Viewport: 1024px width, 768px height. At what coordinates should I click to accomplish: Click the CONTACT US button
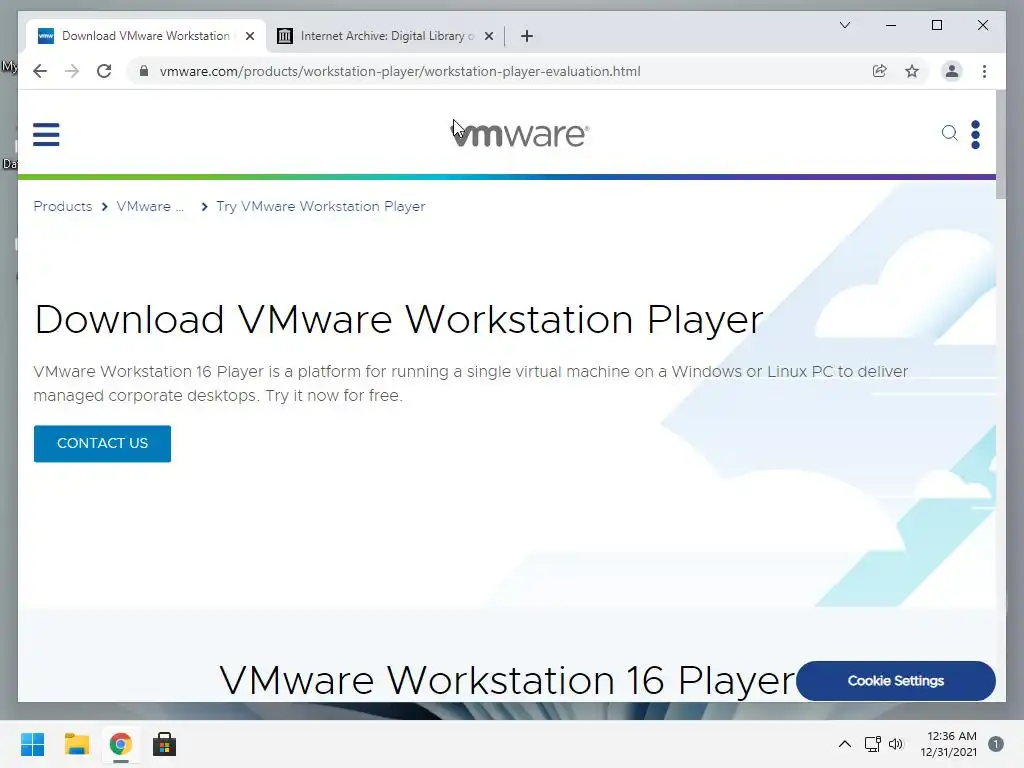[x=103, y=443]
